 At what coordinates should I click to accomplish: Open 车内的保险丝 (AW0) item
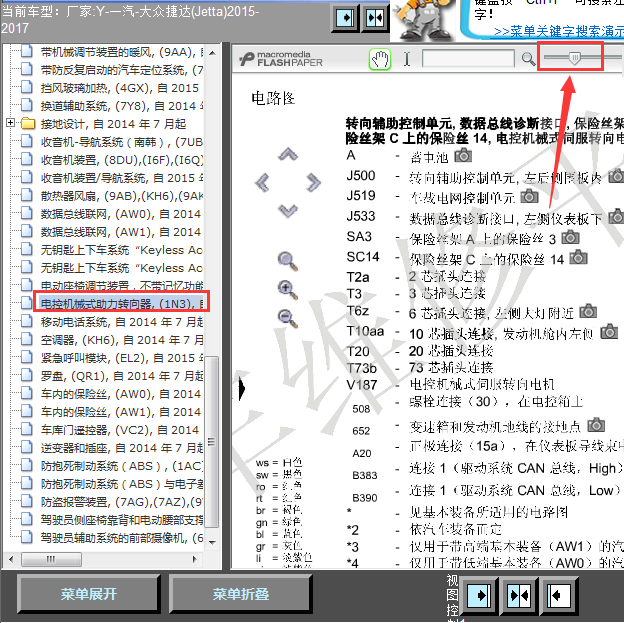[x=121, y=394]
